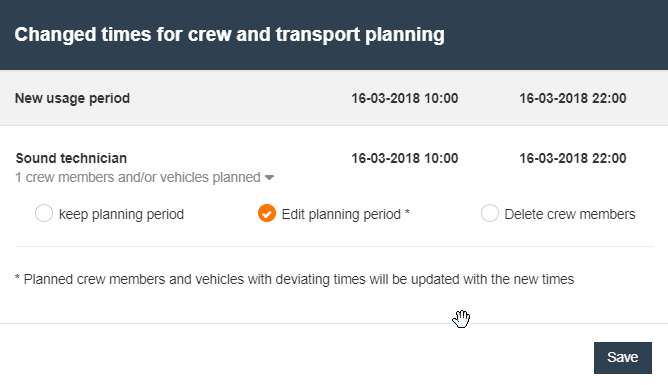668x385 pixels.
Task: Click the "Delete crew members" label text
Action: [570, 214]
